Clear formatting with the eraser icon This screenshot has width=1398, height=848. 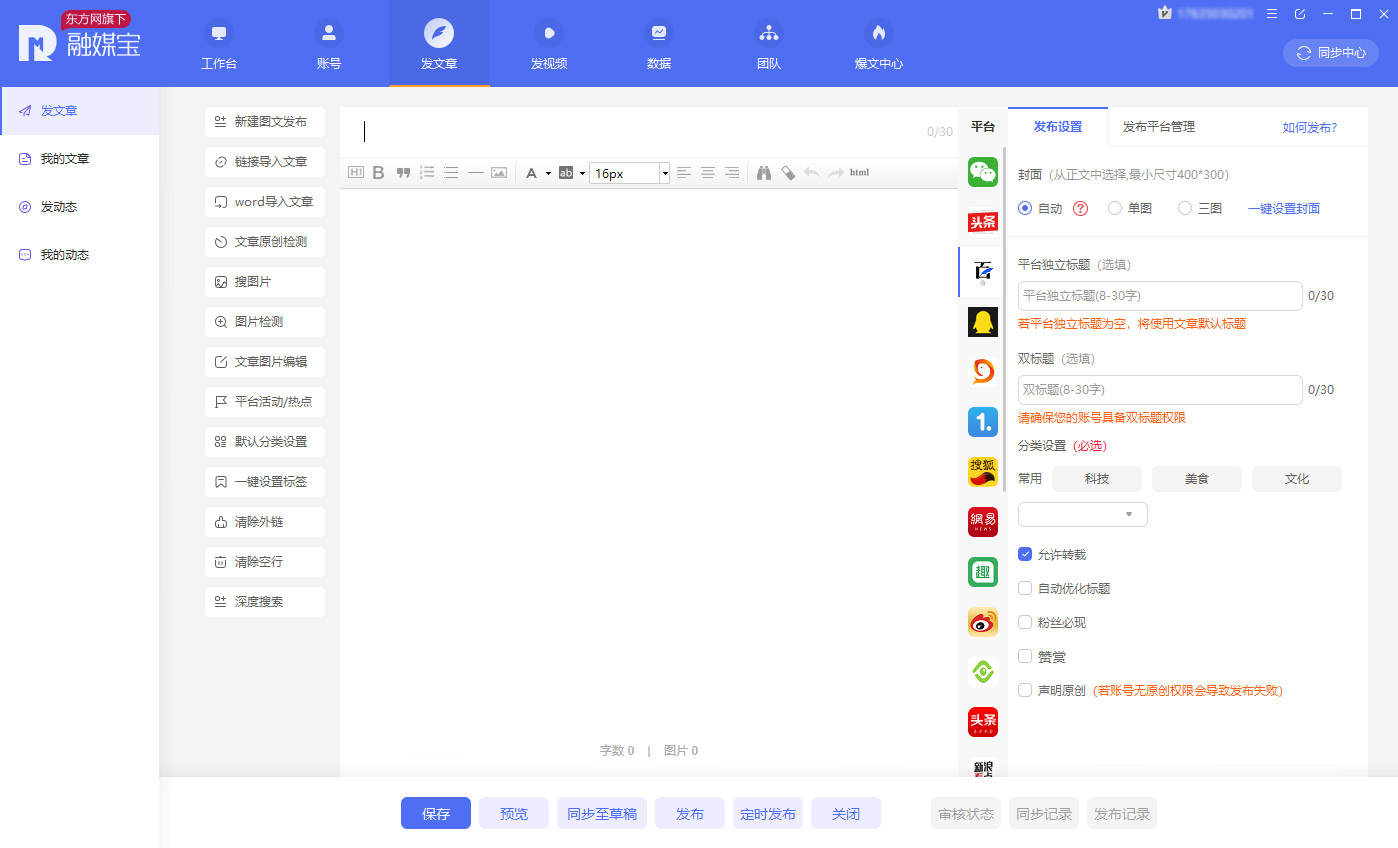(x=788, y=173)
